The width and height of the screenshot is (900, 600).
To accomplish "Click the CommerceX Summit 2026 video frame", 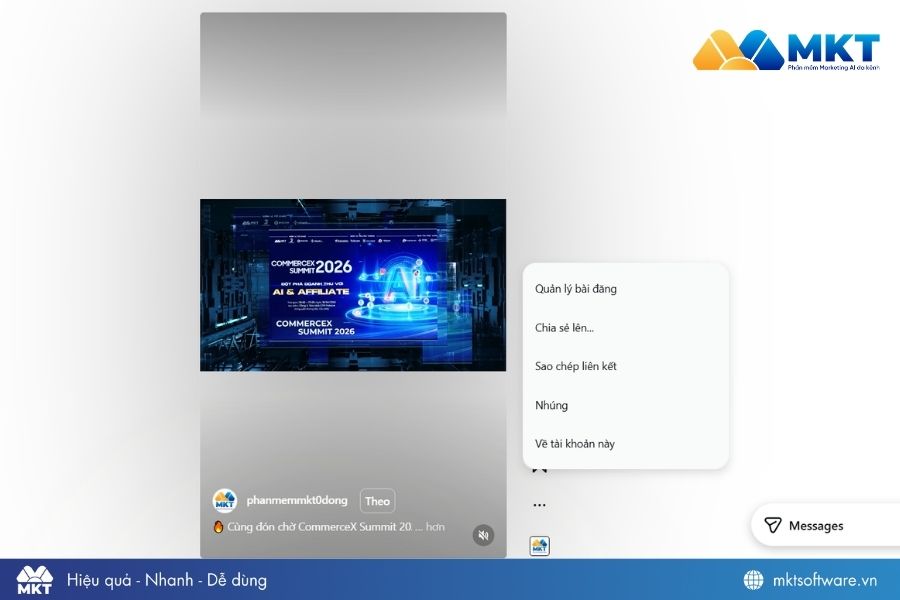I will (353, 285).
